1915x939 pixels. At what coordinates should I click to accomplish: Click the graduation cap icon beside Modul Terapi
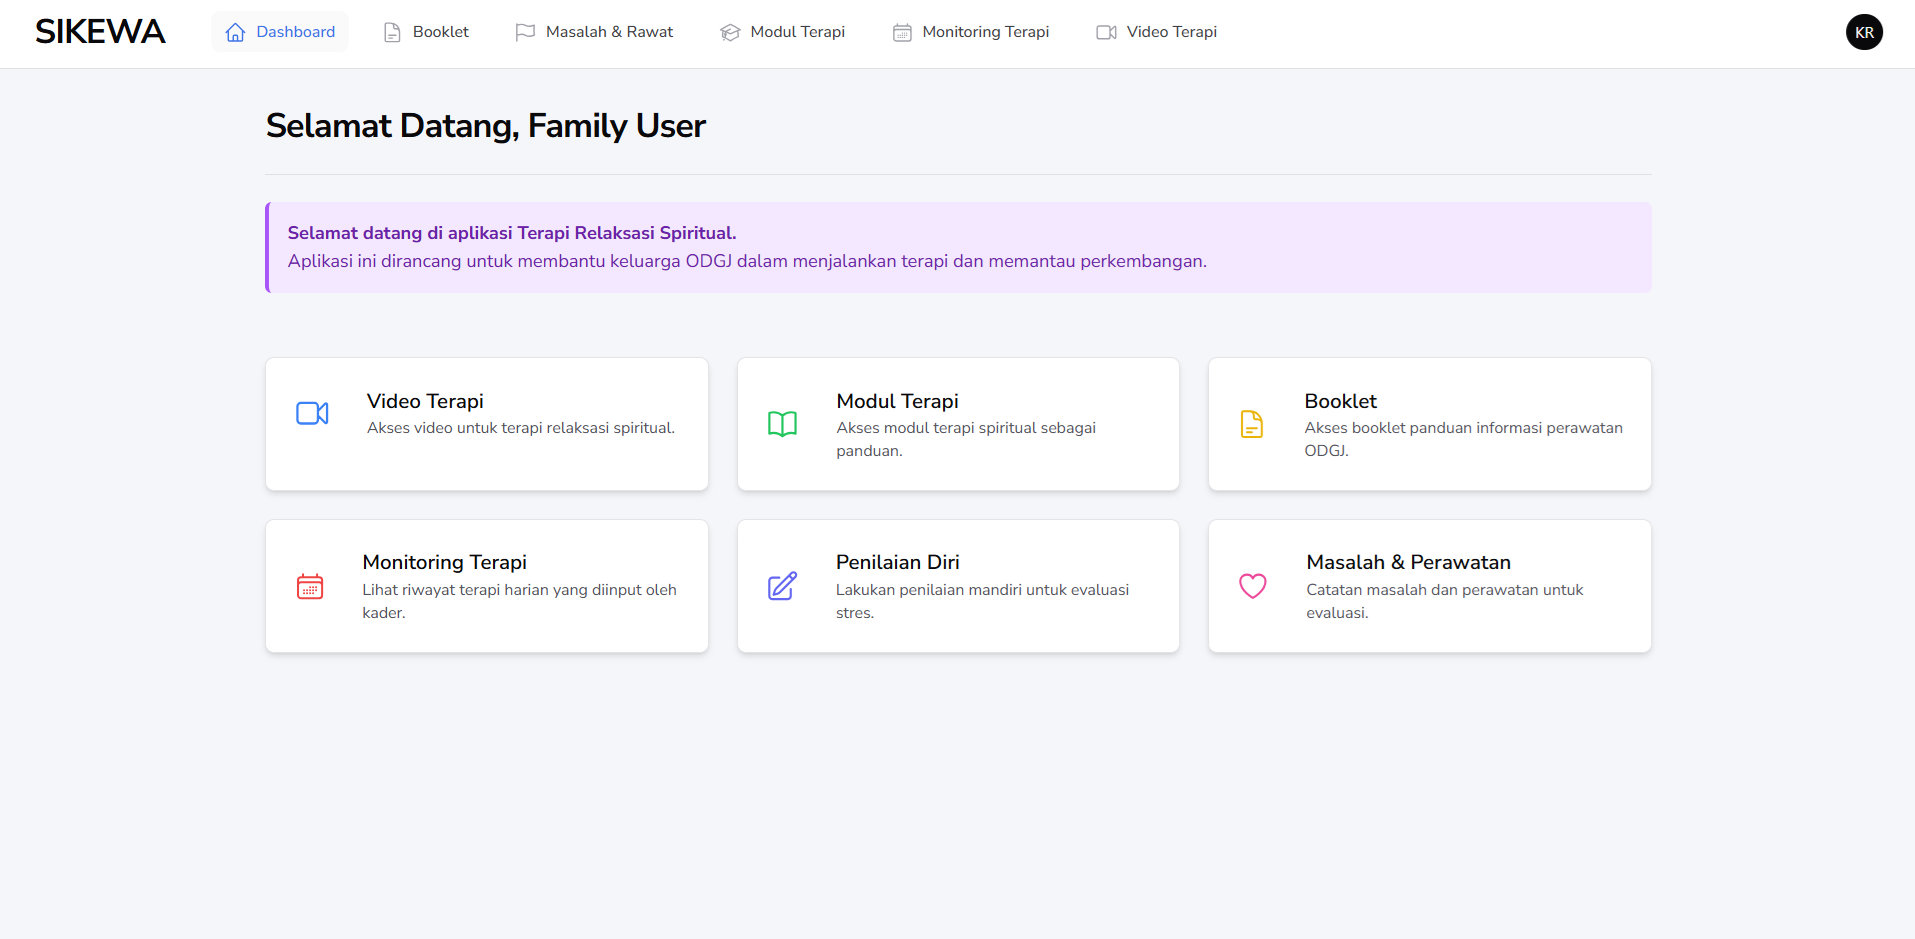coord(730,32)
